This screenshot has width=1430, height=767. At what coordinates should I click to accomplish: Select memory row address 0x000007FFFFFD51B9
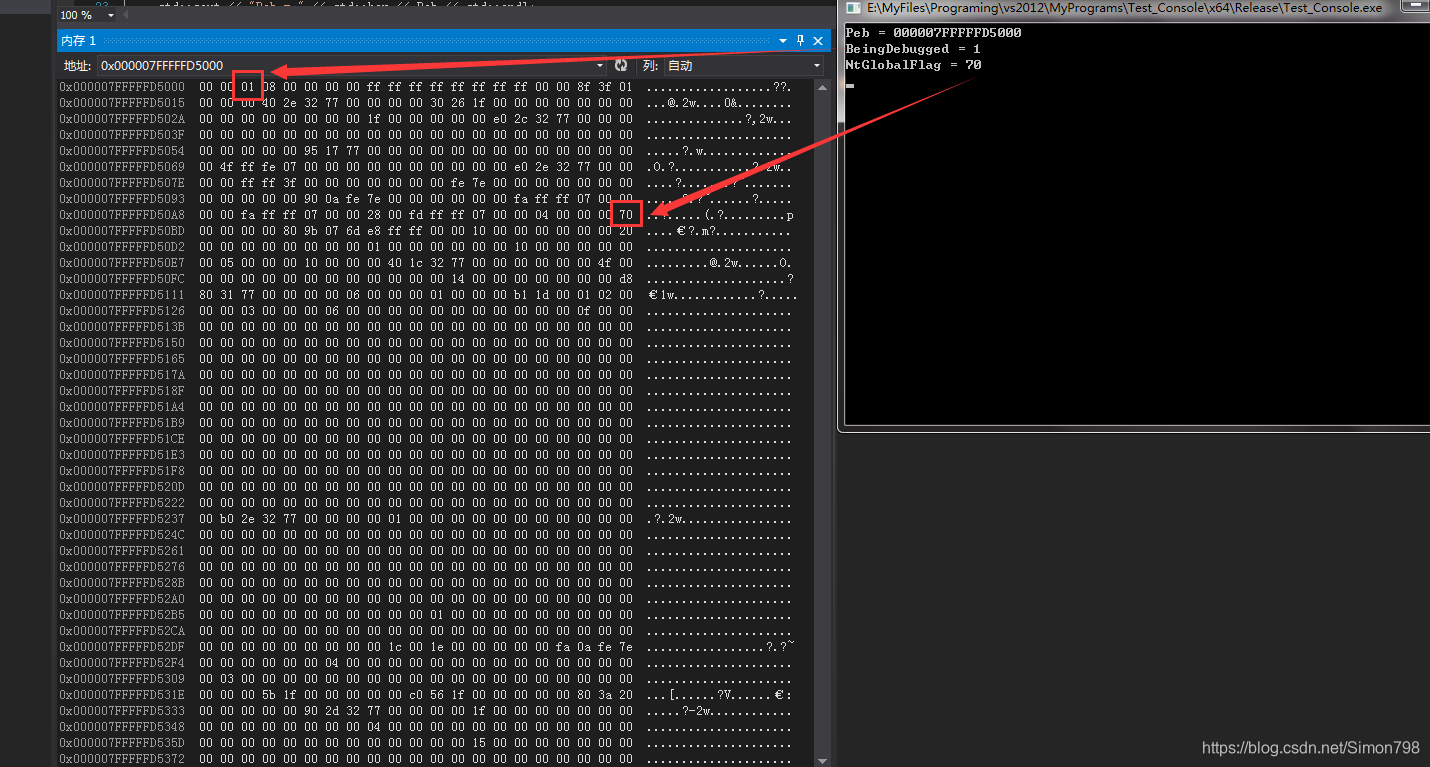122,423
